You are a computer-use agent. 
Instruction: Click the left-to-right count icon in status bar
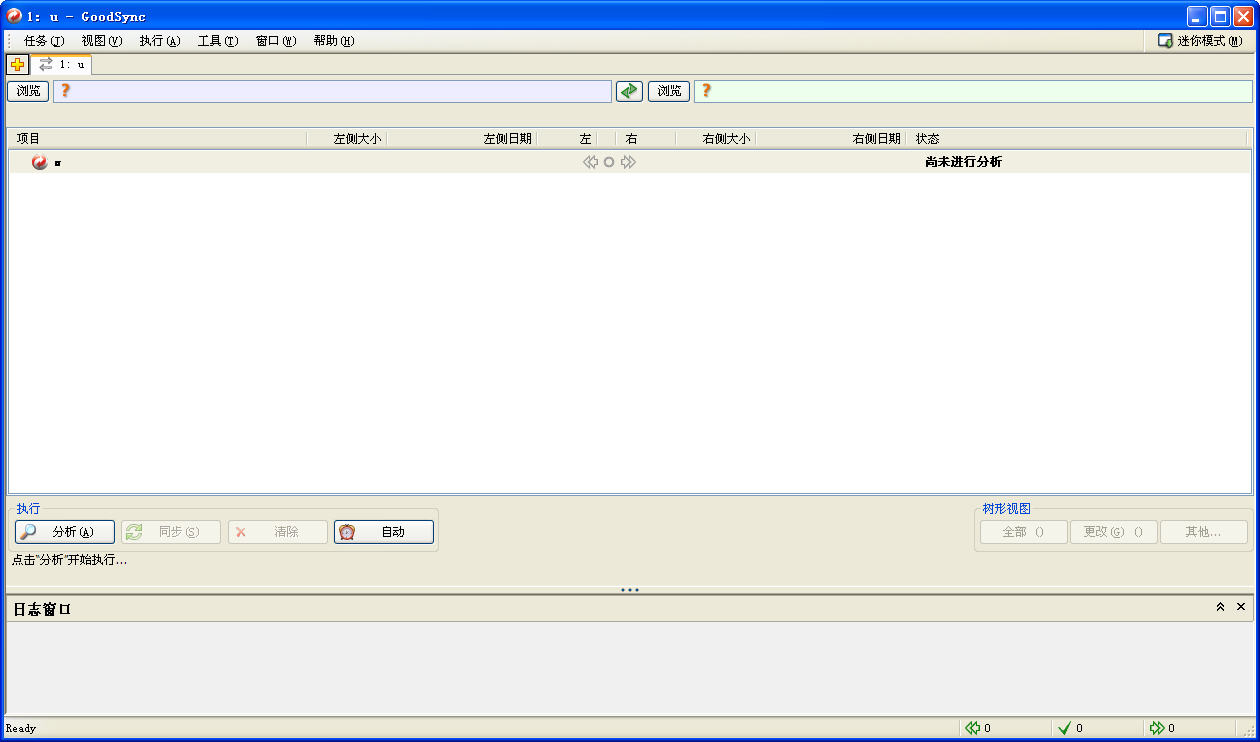point(1157,728)
